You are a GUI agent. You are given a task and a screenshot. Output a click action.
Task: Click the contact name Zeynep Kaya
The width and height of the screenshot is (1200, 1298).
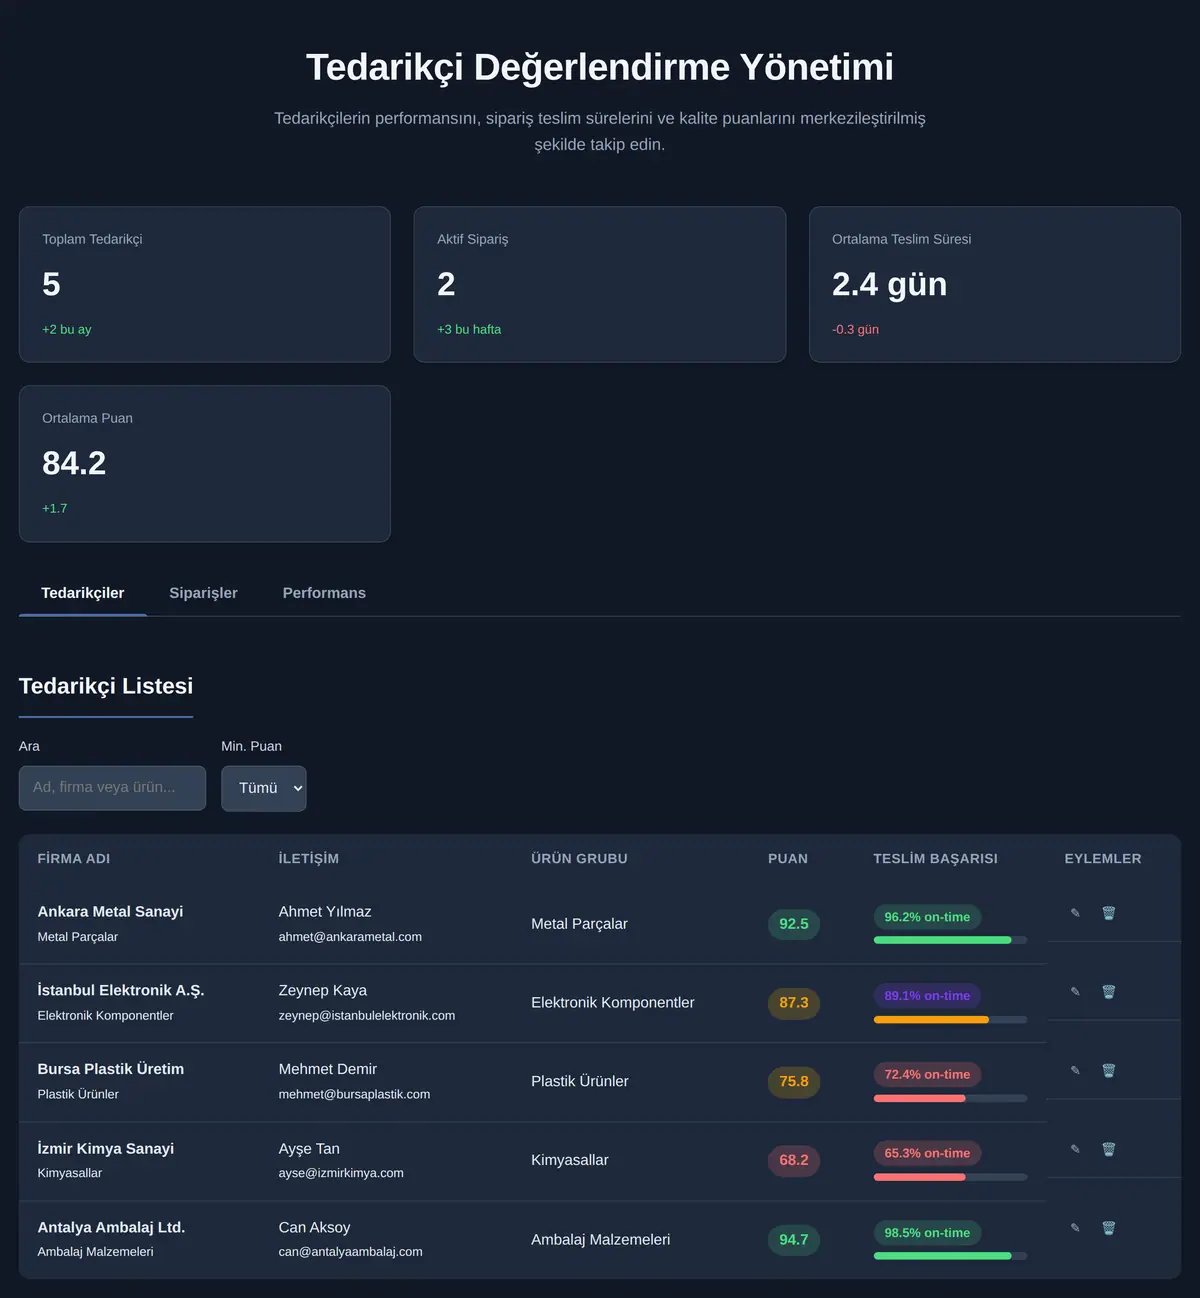tap(322, 990)
